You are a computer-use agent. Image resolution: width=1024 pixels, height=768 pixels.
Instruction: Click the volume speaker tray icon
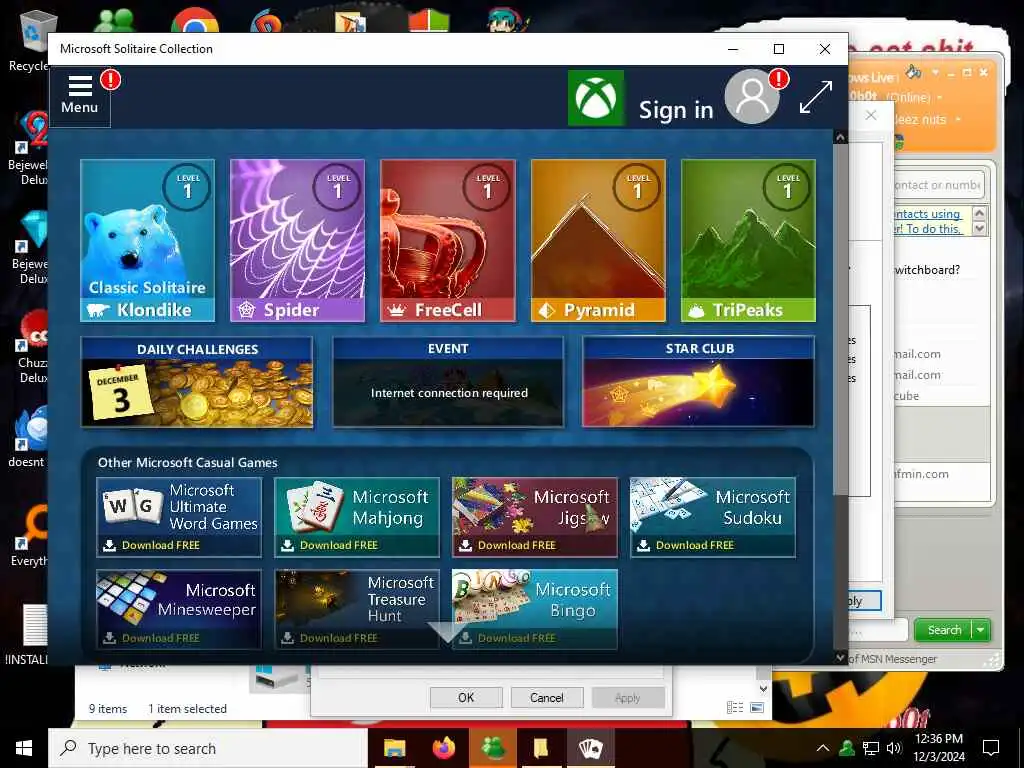coord(894,748)
